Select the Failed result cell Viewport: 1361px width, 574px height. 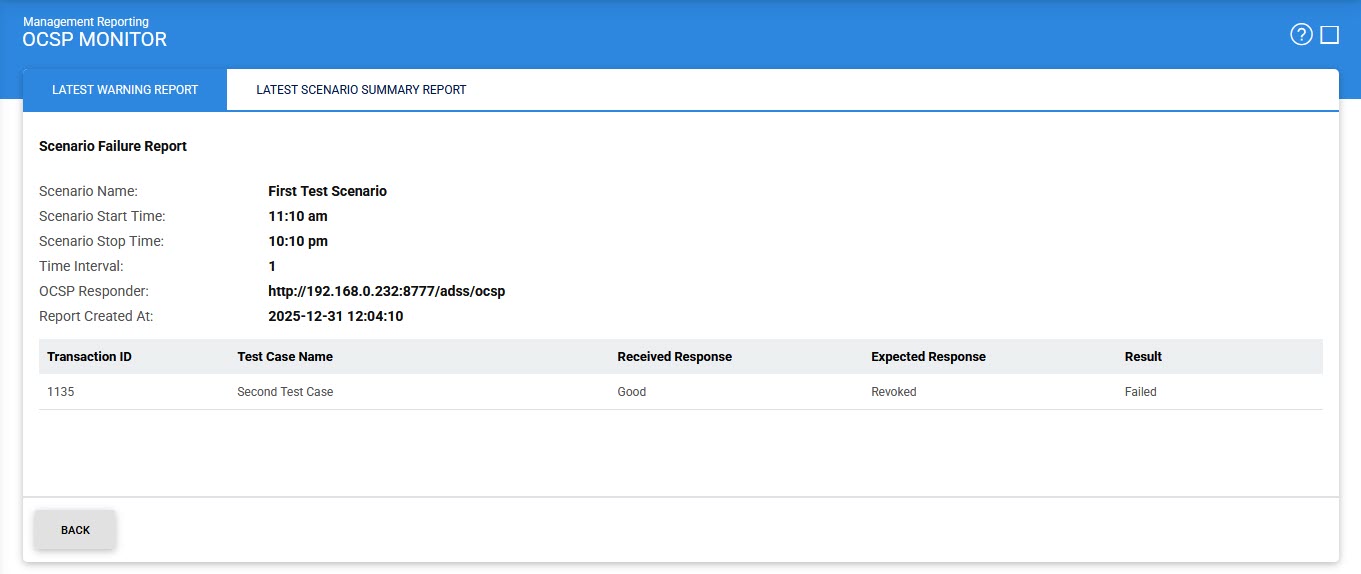[x=1140, y=392]
